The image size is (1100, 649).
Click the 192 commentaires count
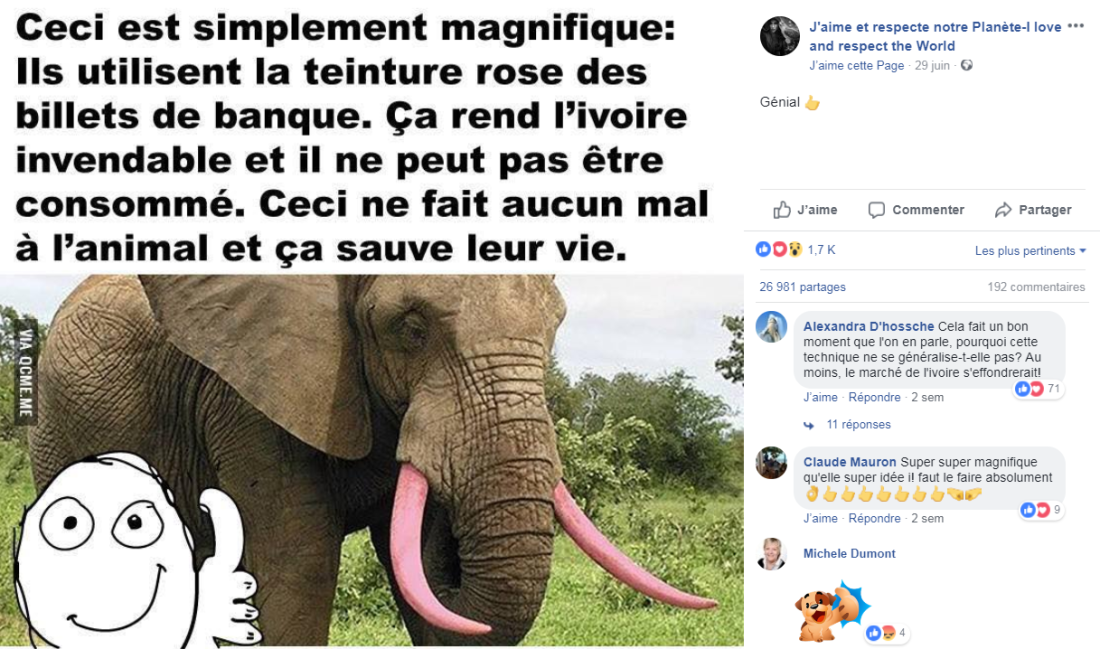click(1036, 287)
